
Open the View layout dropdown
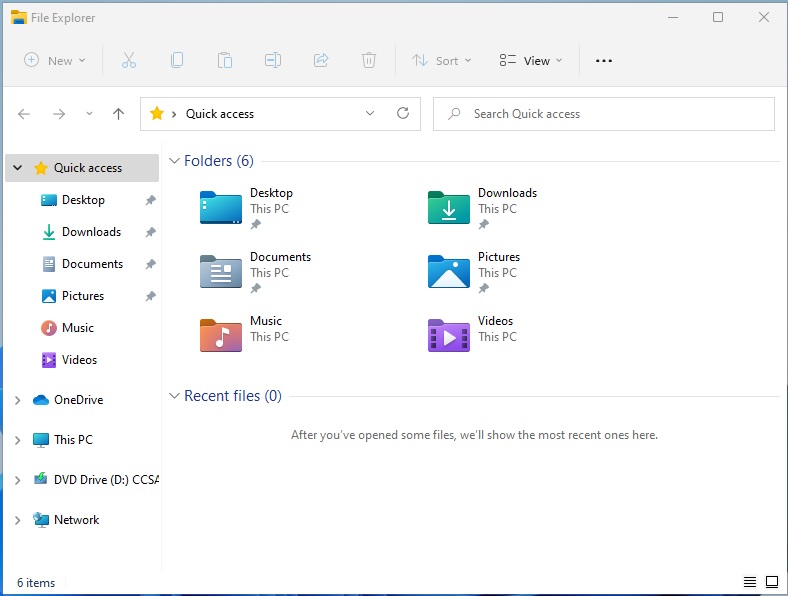(531, 61)
